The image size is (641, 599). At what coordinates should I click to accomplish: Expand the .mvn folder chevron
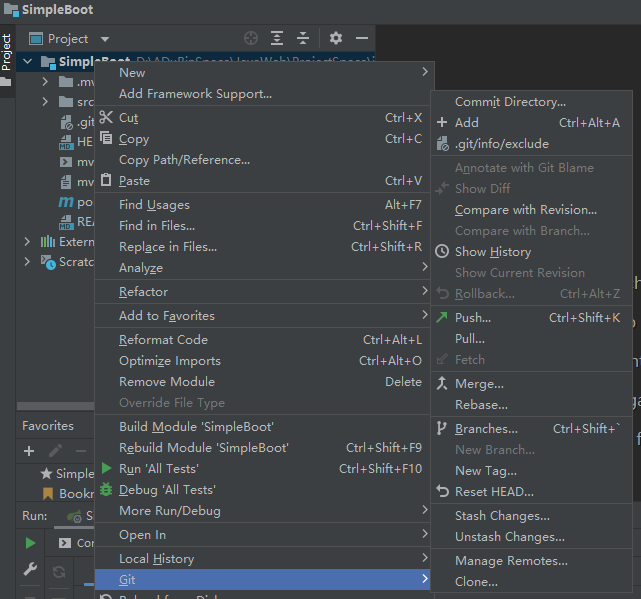point(45,82)
